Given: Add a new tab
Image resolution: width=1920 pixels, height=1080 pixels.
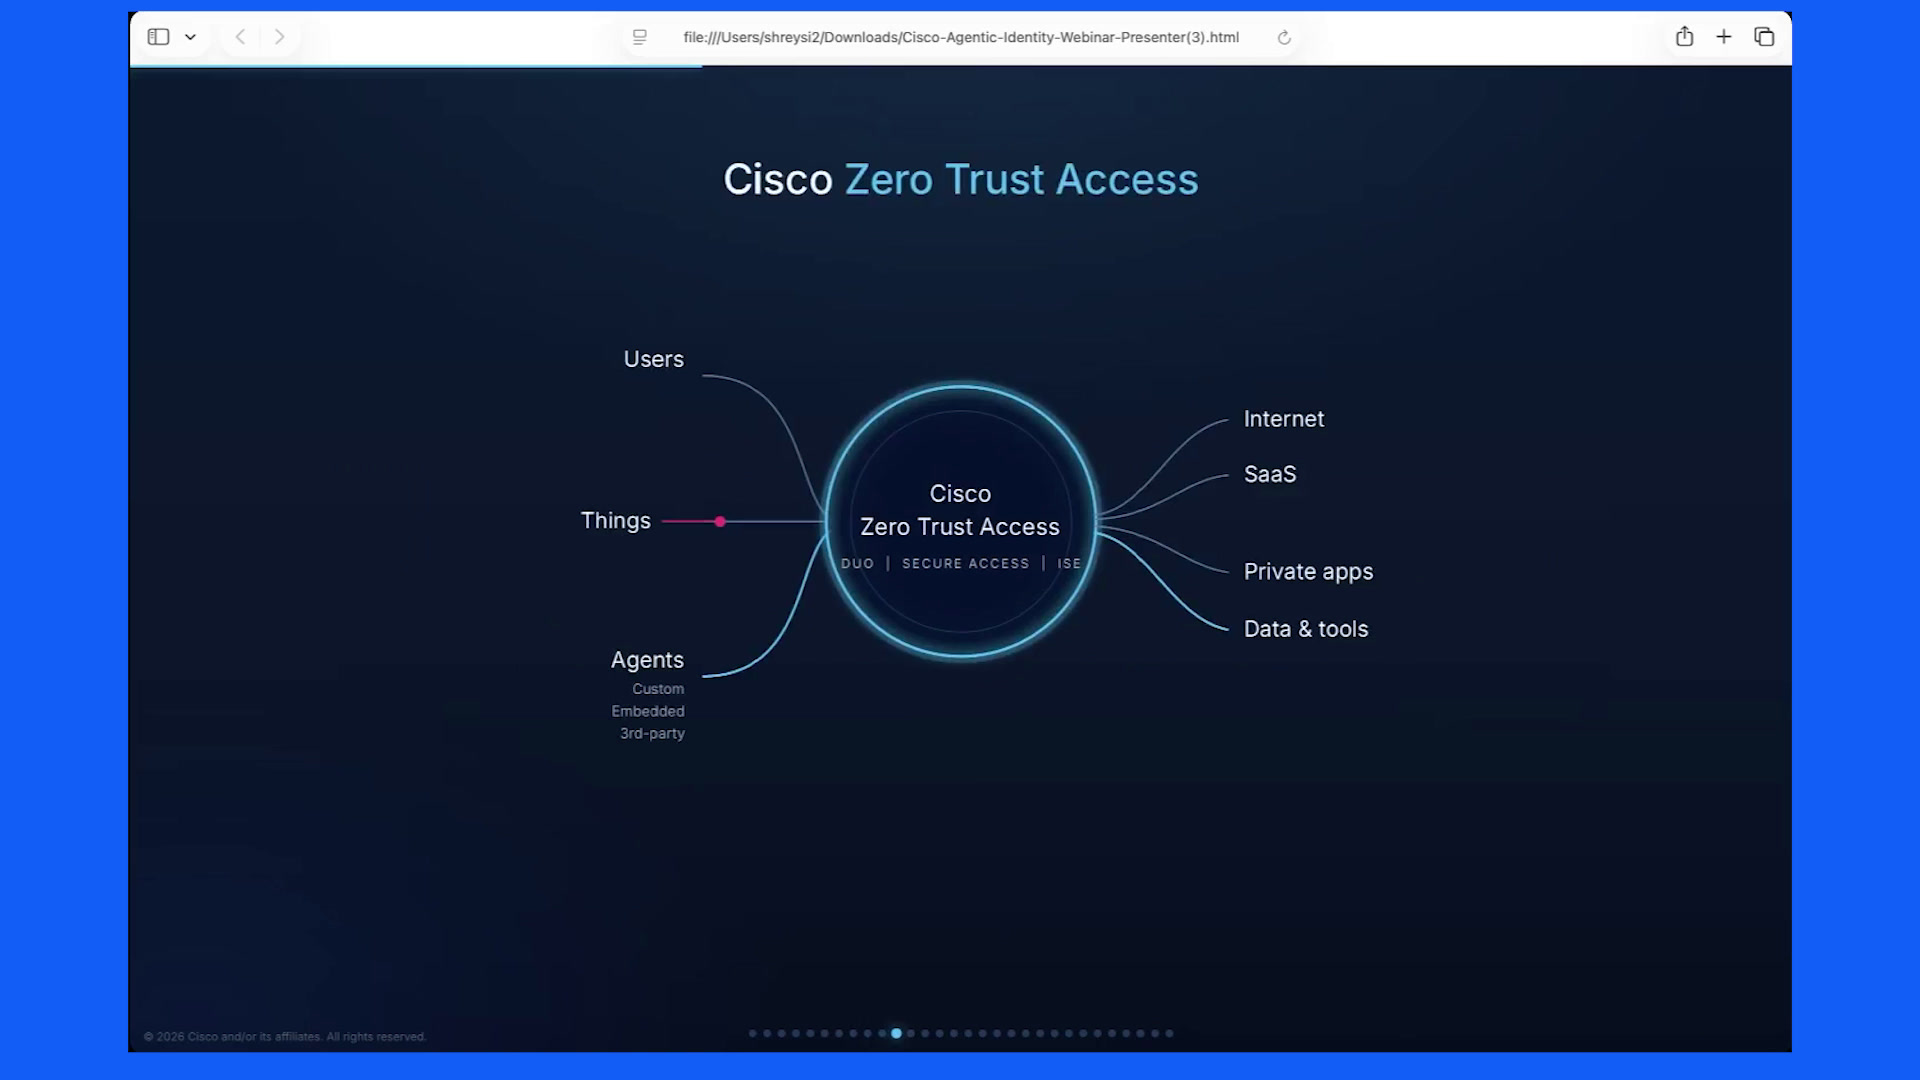Looking at the screenshot, I should pyautogui.click(x=1723, y=37).
